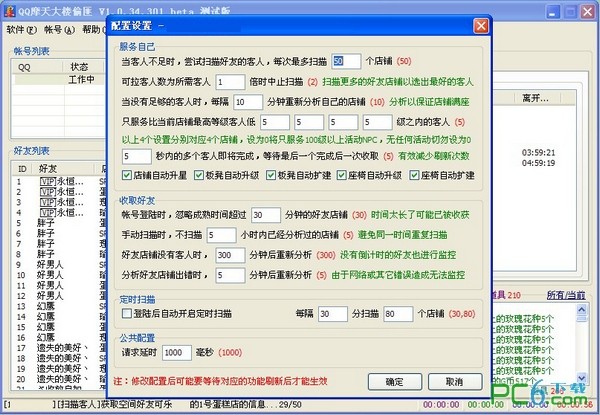The height and width of the screenshot is (415, 600).
Task: Select friend row 17 遗失的美好
Action: coord(59,348)
